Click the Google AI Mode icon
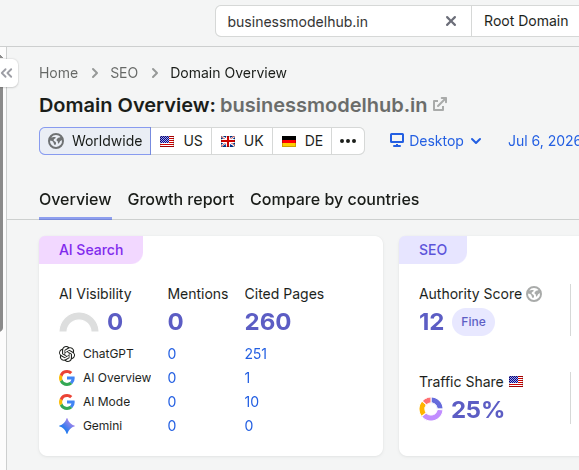Screen dimensions: 579x470 click(x=67, y=402)
